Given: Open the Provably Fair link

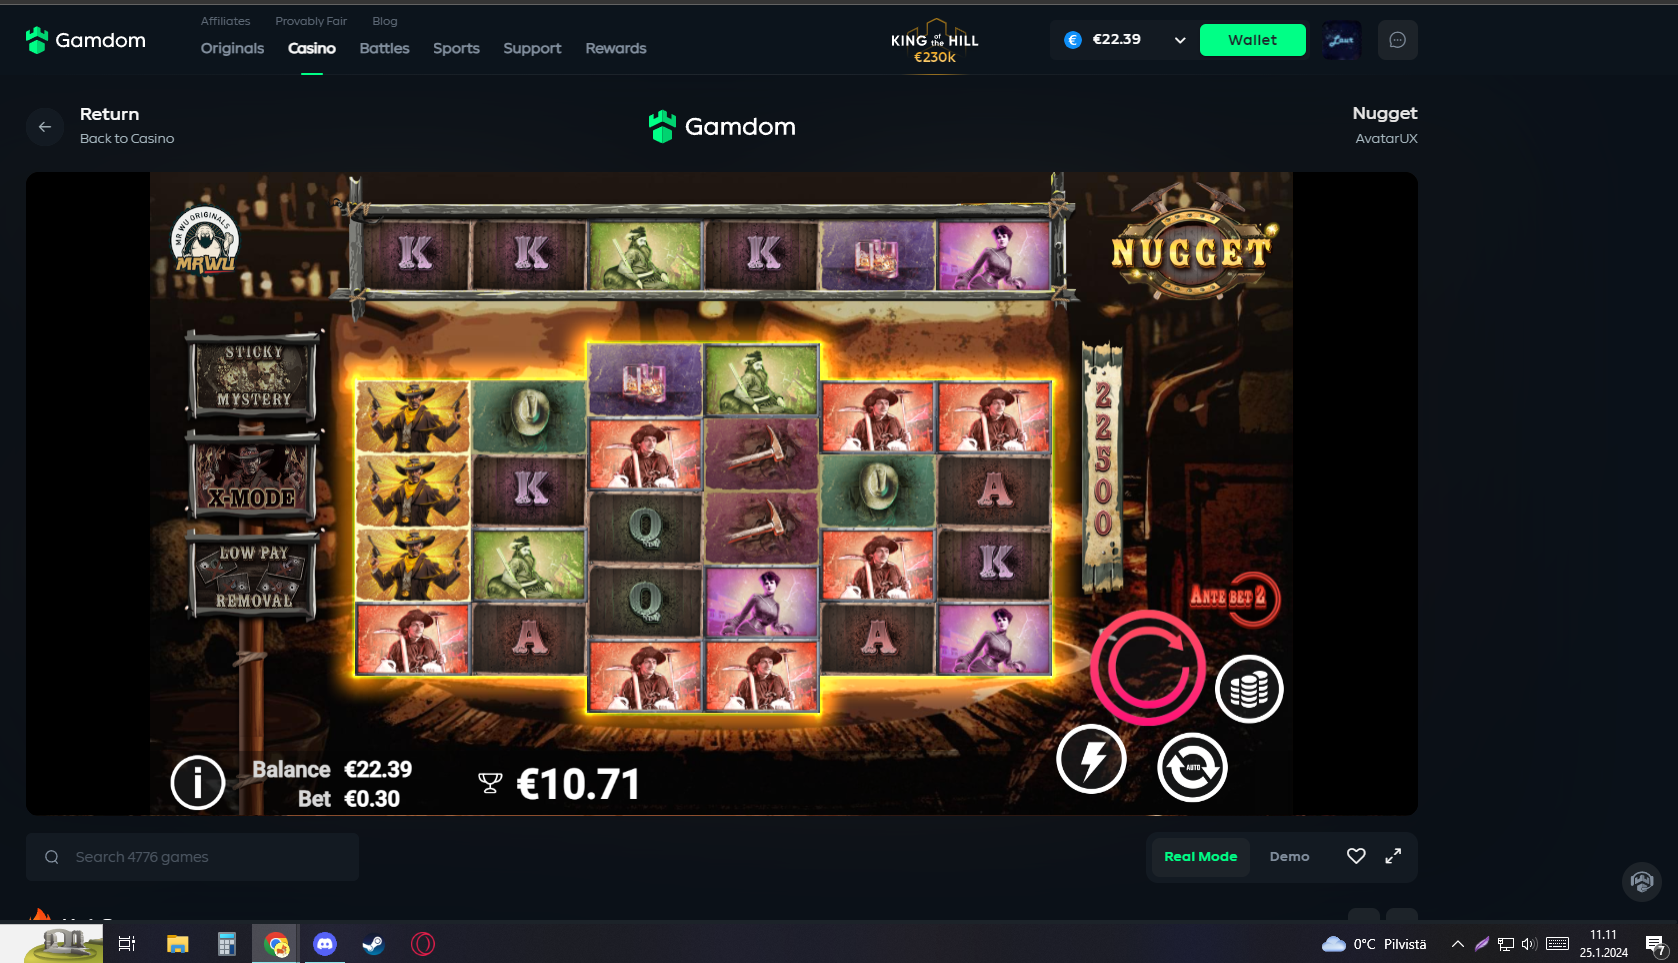Looking at the screenshot, I should tap(311, 21).
